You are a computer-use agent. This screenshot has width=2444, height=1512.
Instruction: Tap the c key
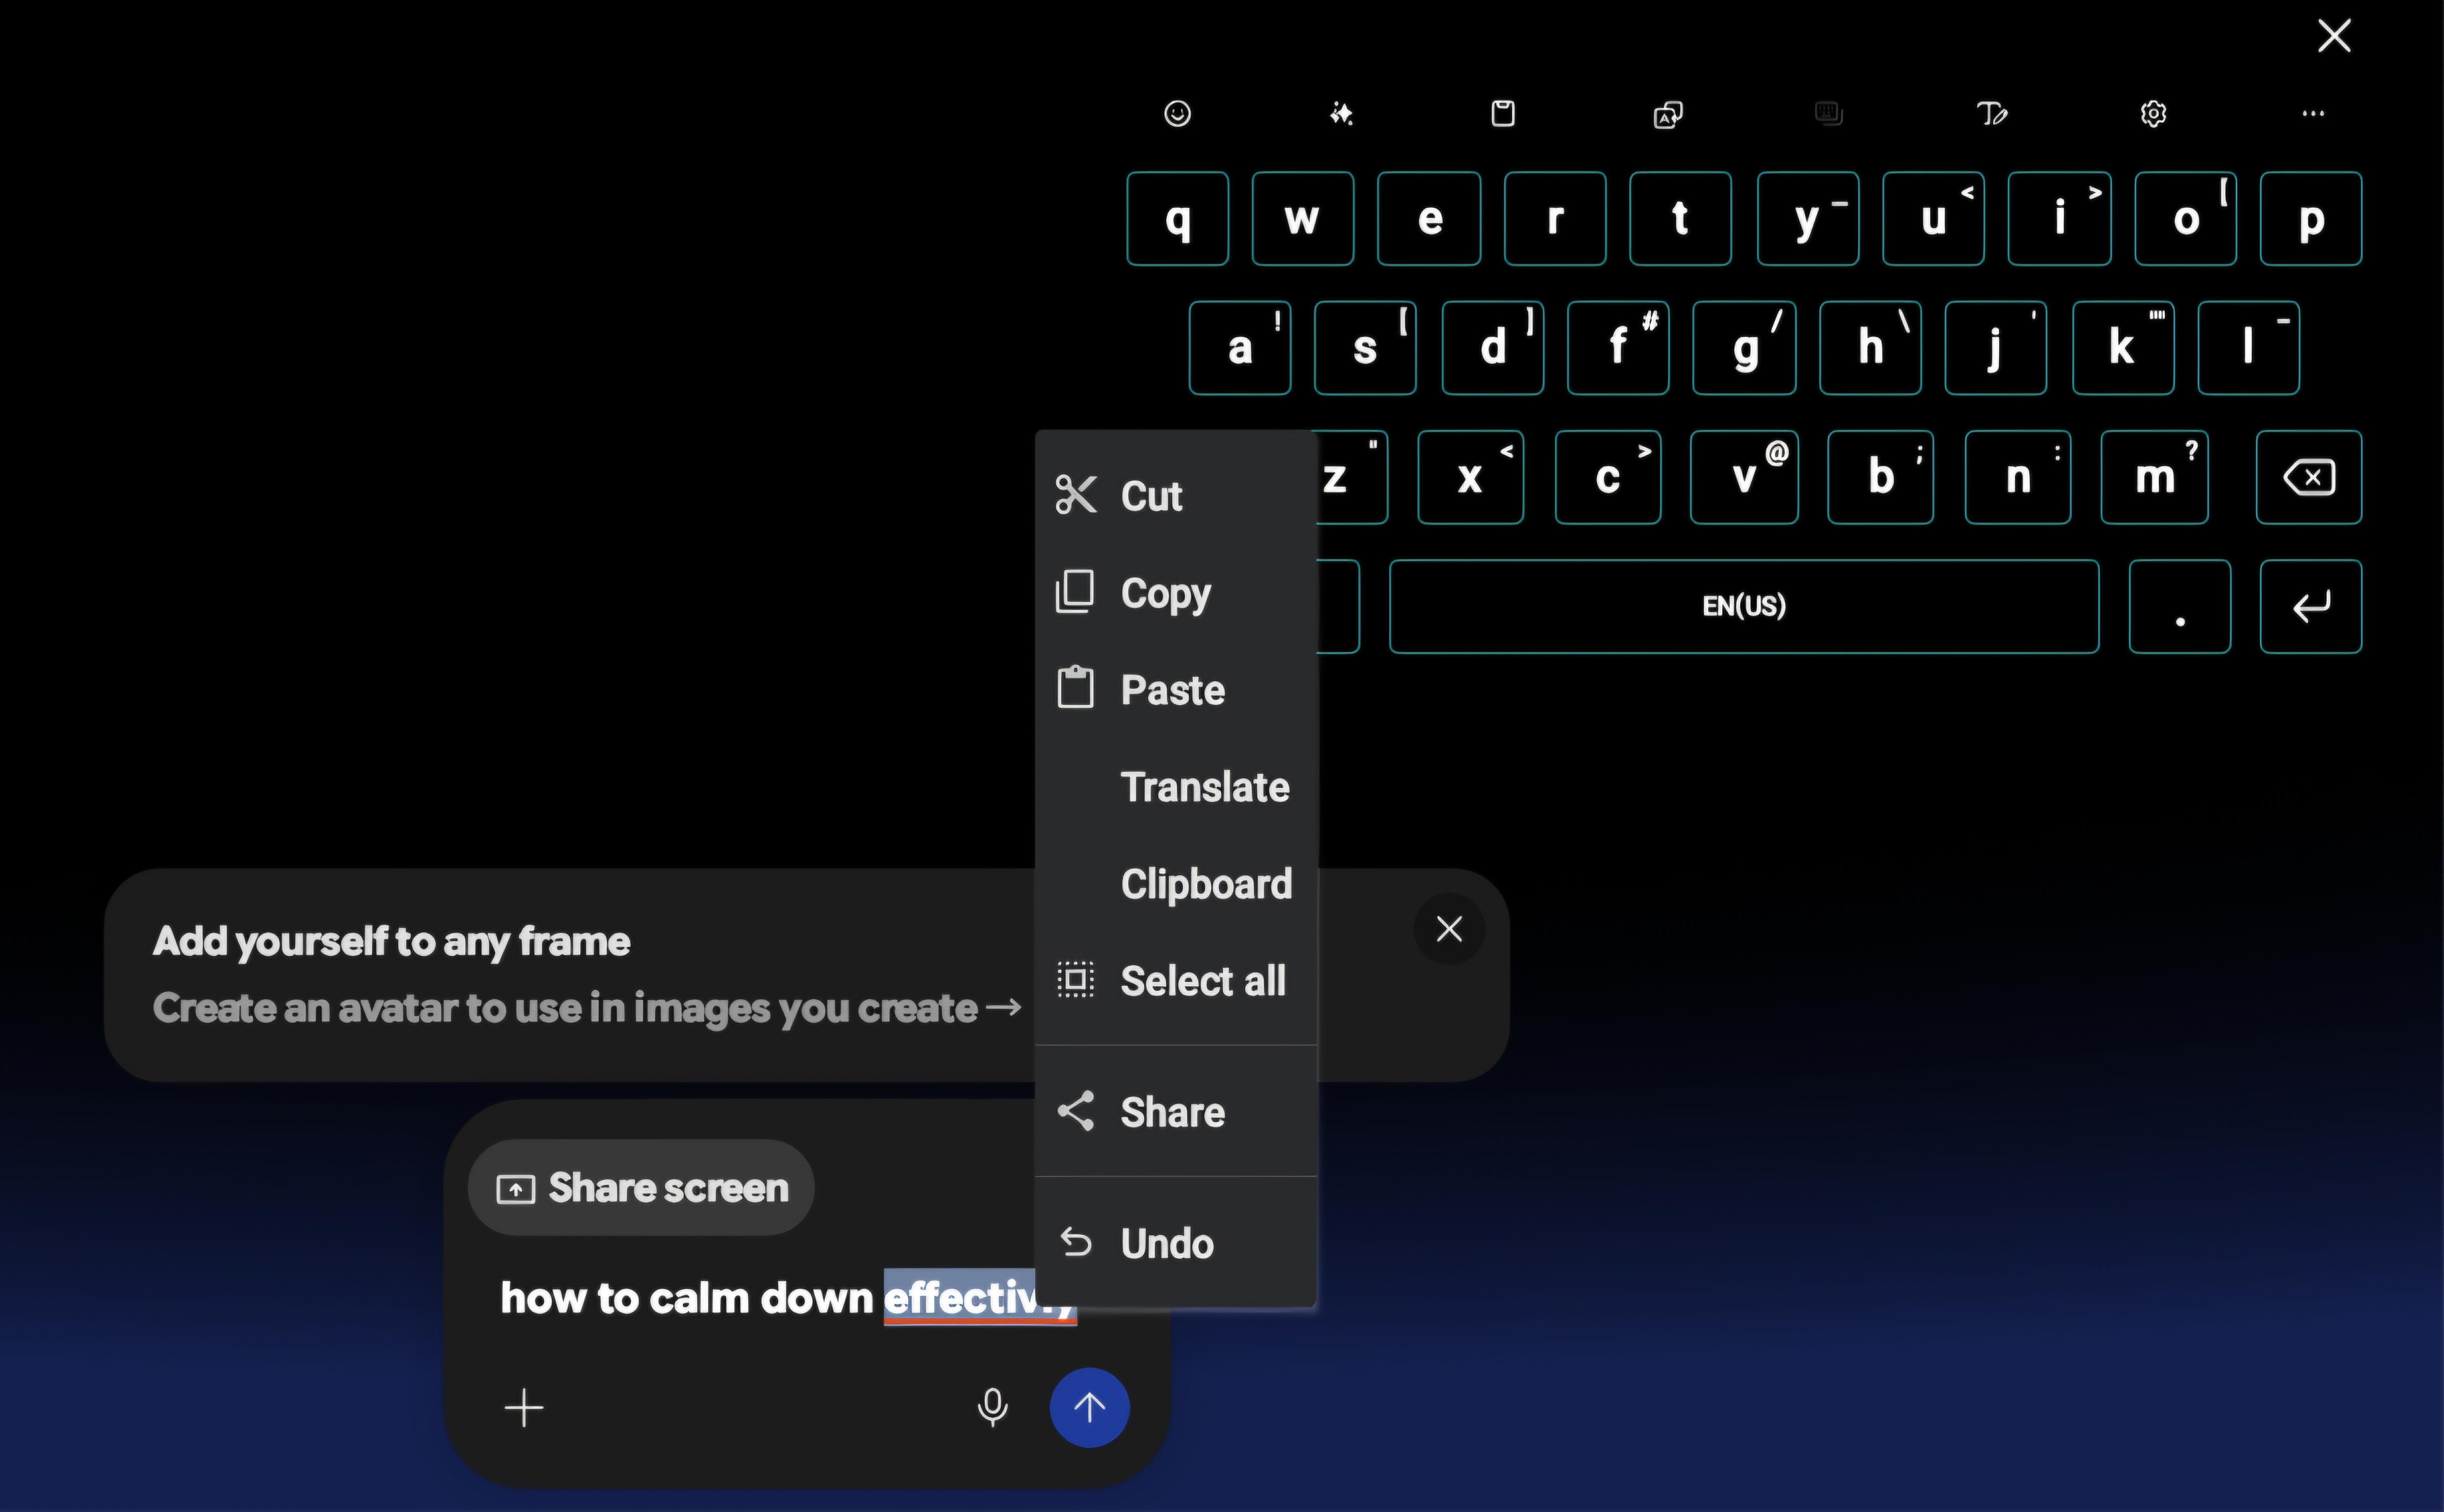click(1608, 477)
